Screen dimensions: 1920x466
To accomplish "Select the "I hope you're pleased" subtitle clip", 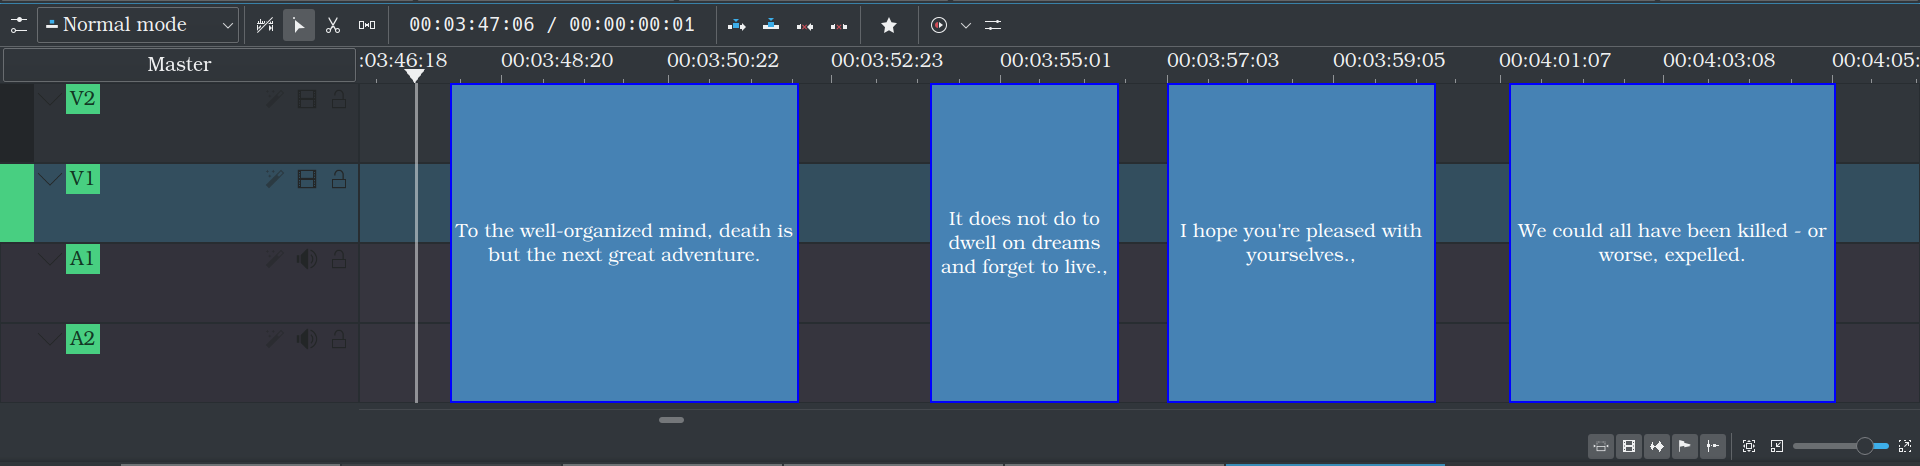I will 1301,243.
